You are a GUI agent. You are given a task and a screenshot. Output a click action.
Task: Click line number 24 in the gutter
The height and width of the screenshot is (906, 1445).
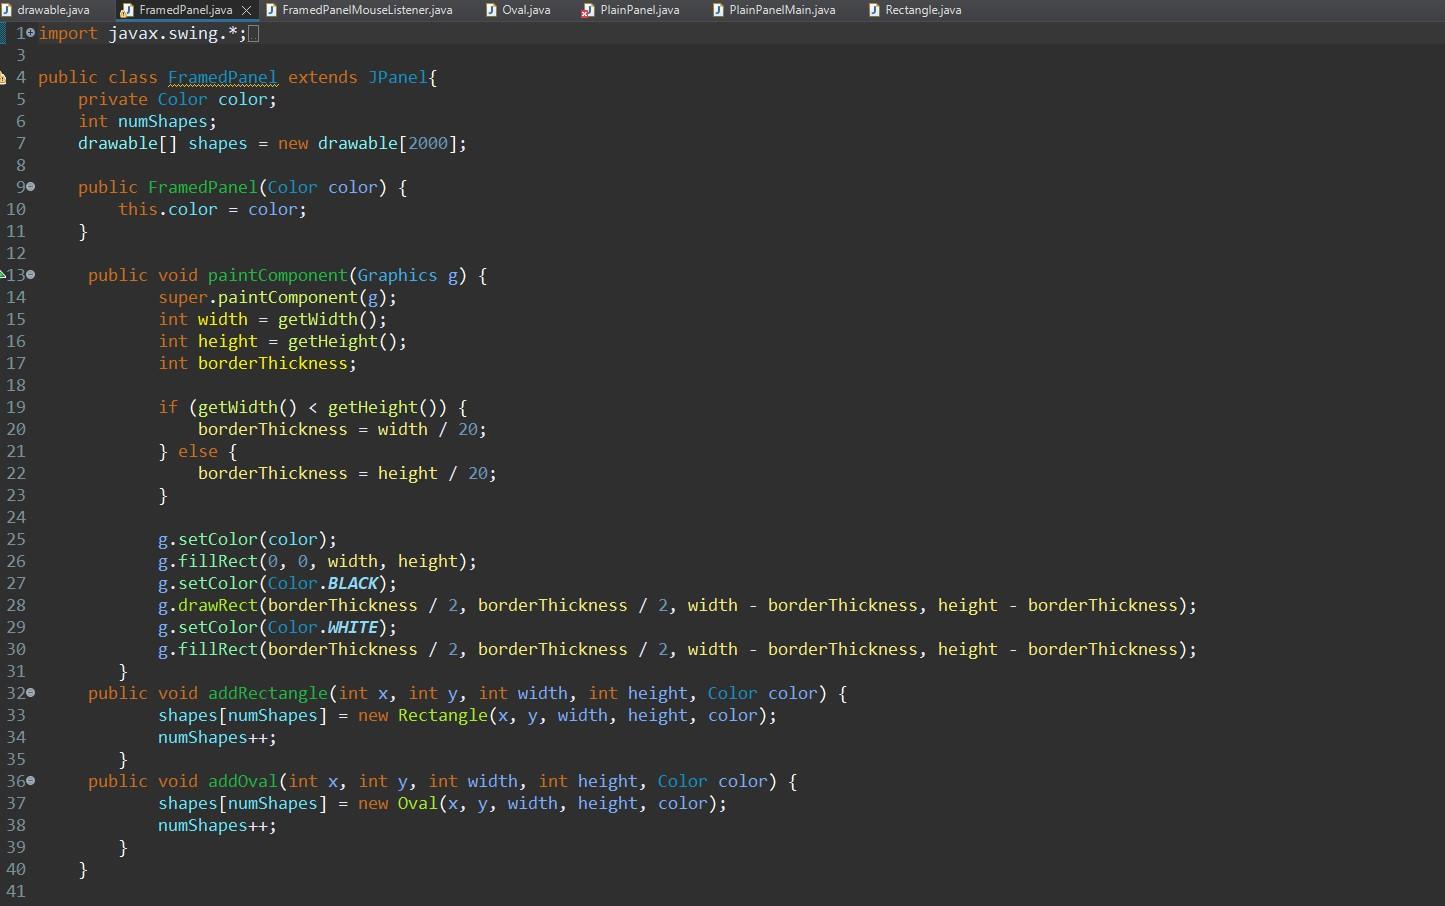point(16,517)
